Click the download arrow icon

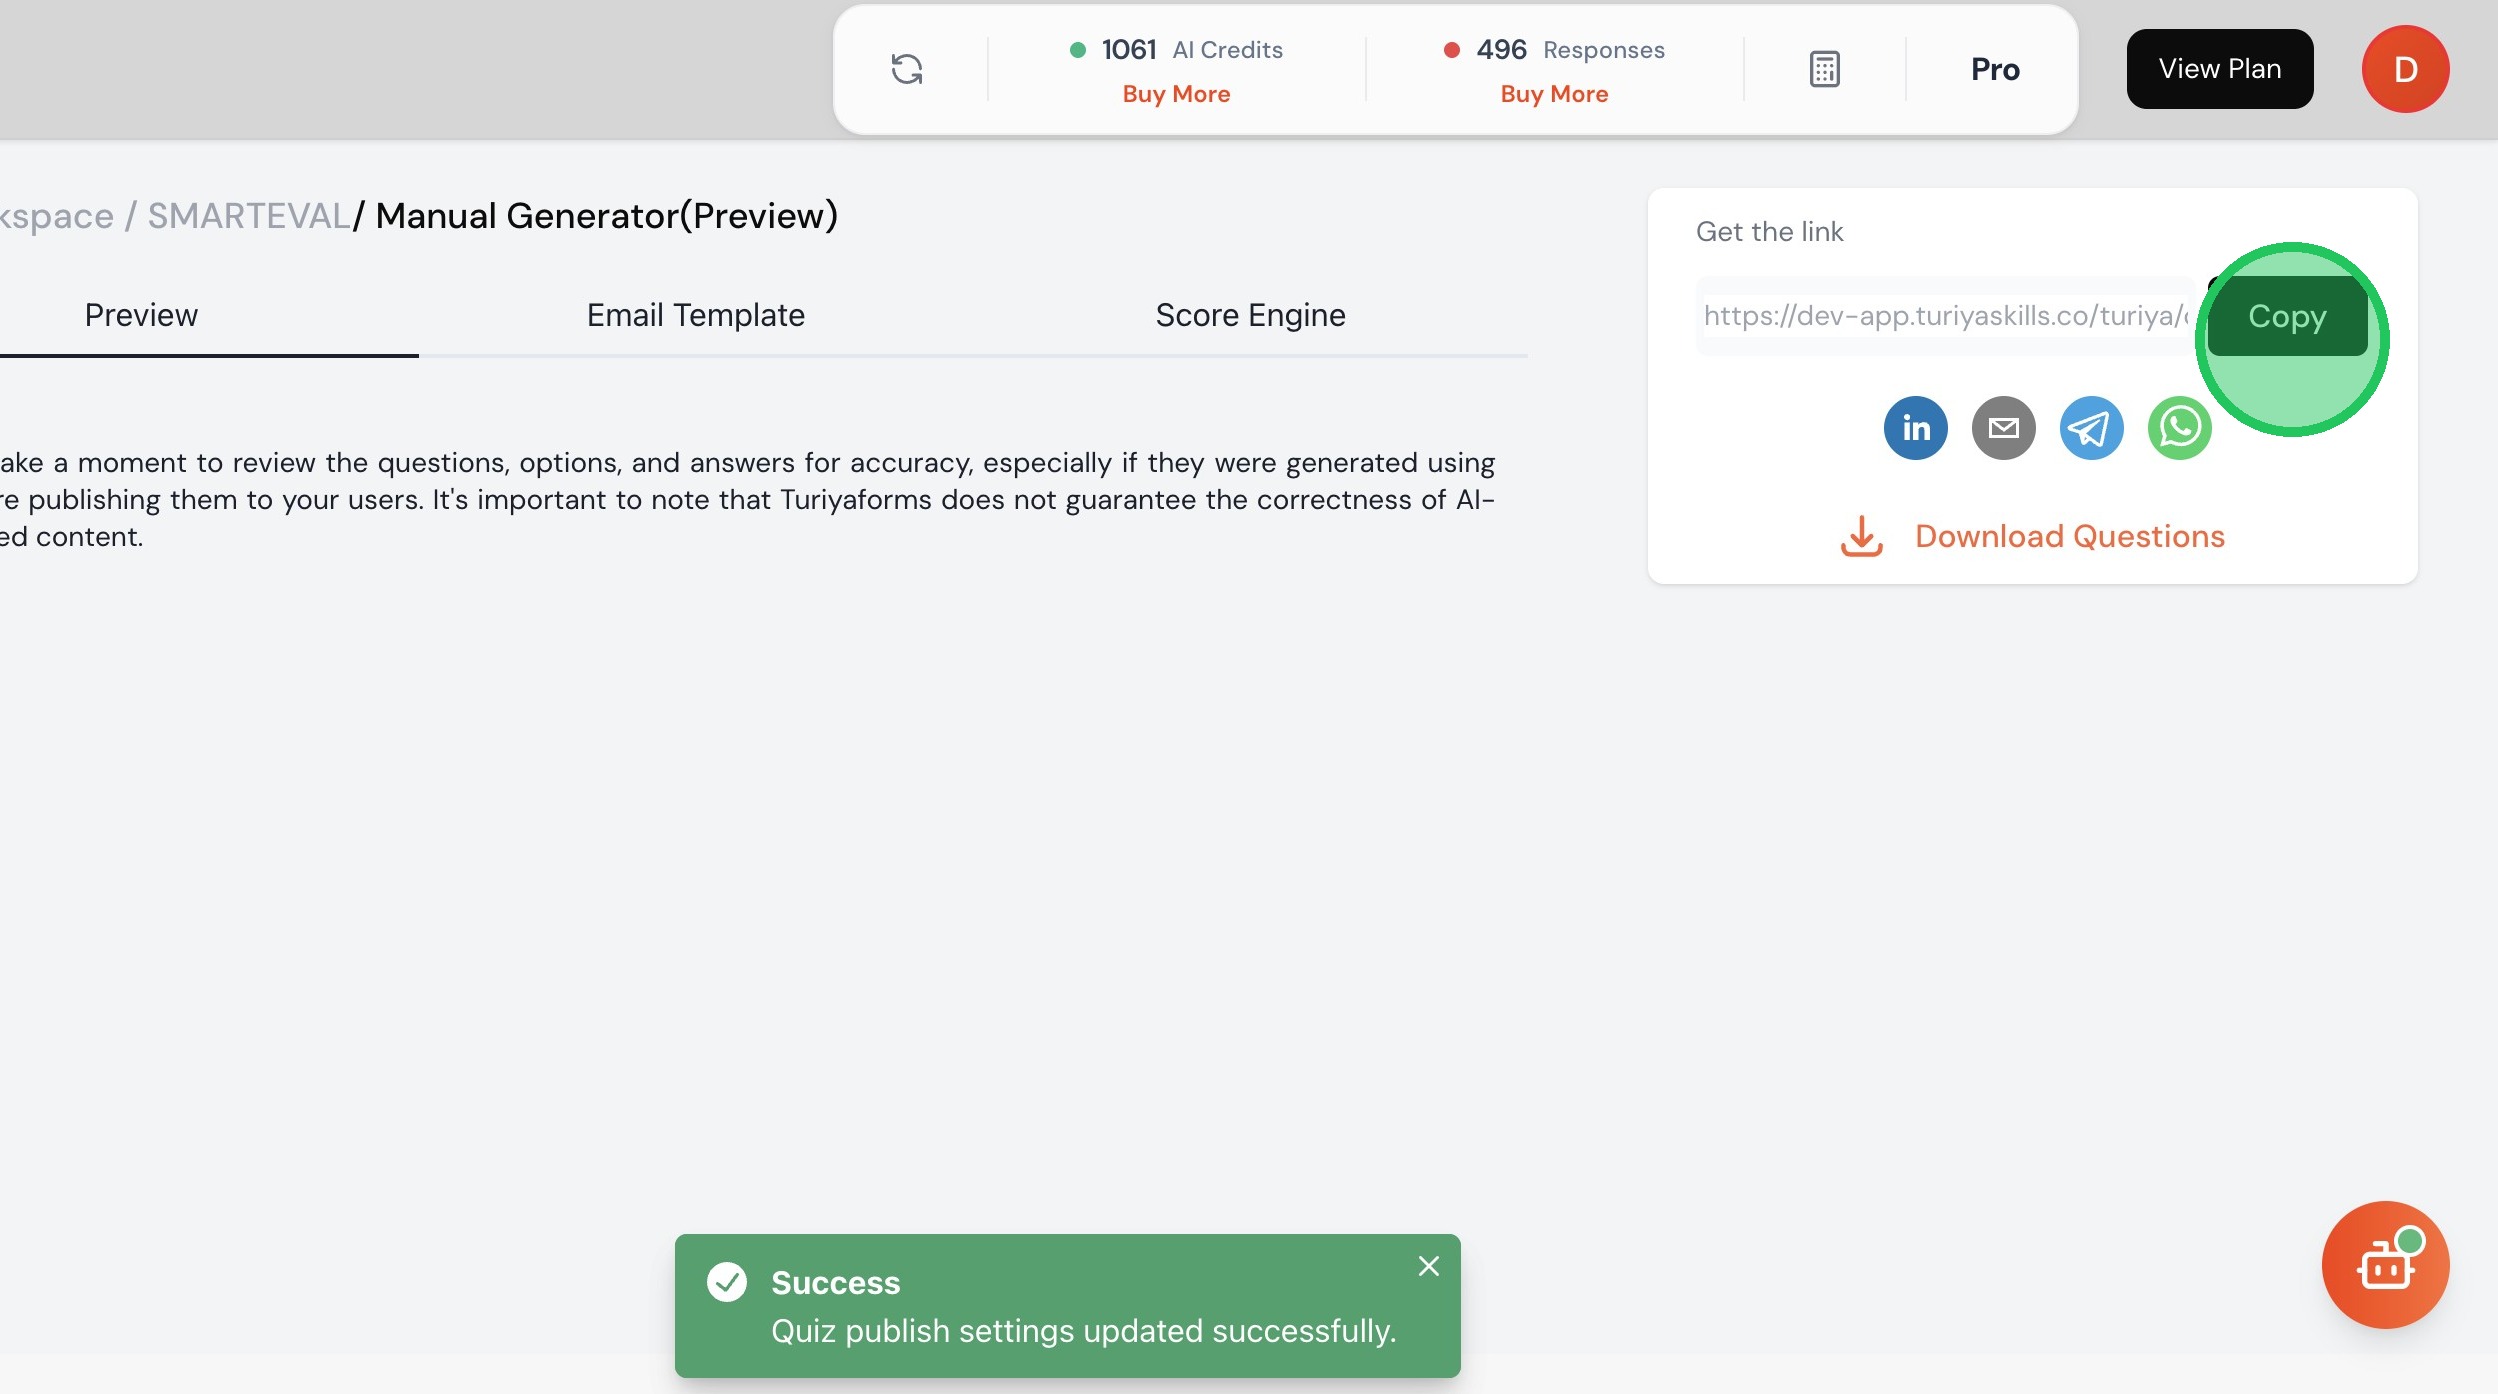1861,536
